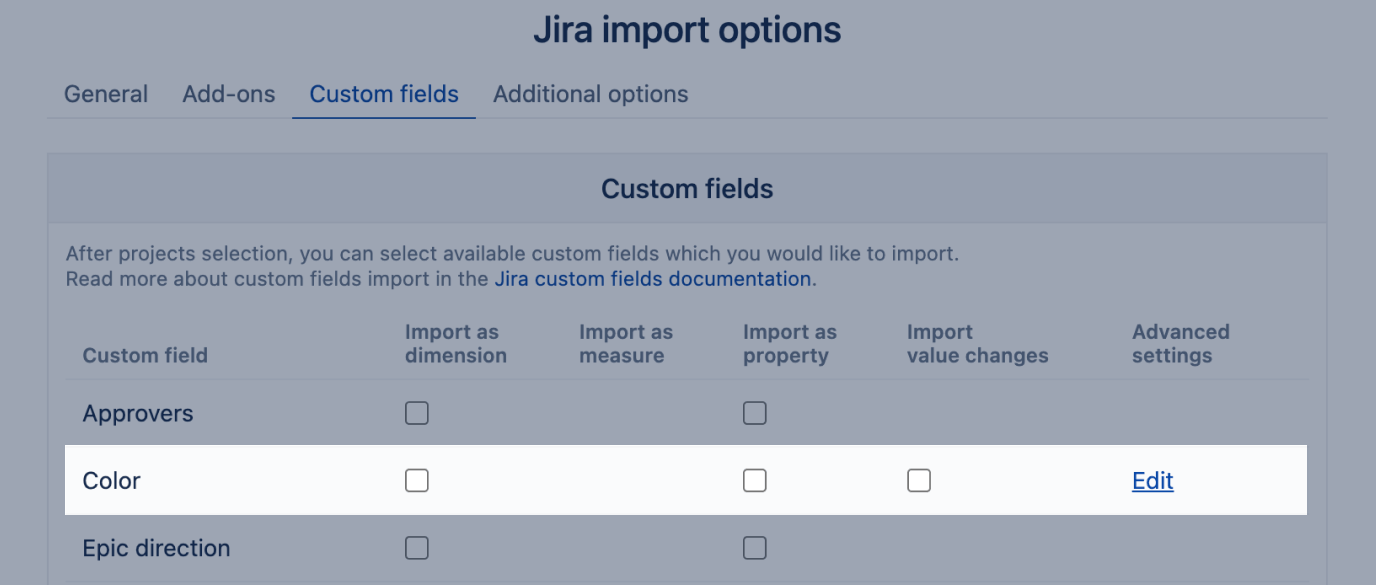
Task: Click the Epic direction field name
Action: [156, 548]
